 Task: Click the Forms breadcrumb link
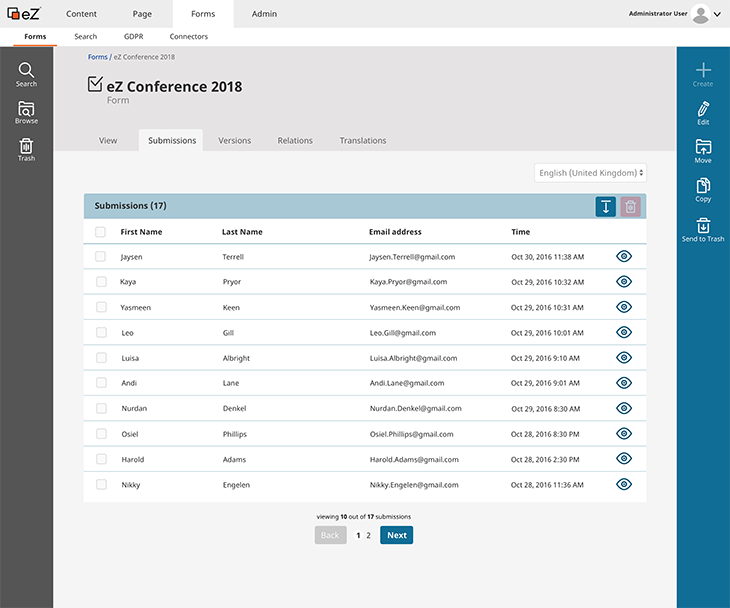point(97,57)
